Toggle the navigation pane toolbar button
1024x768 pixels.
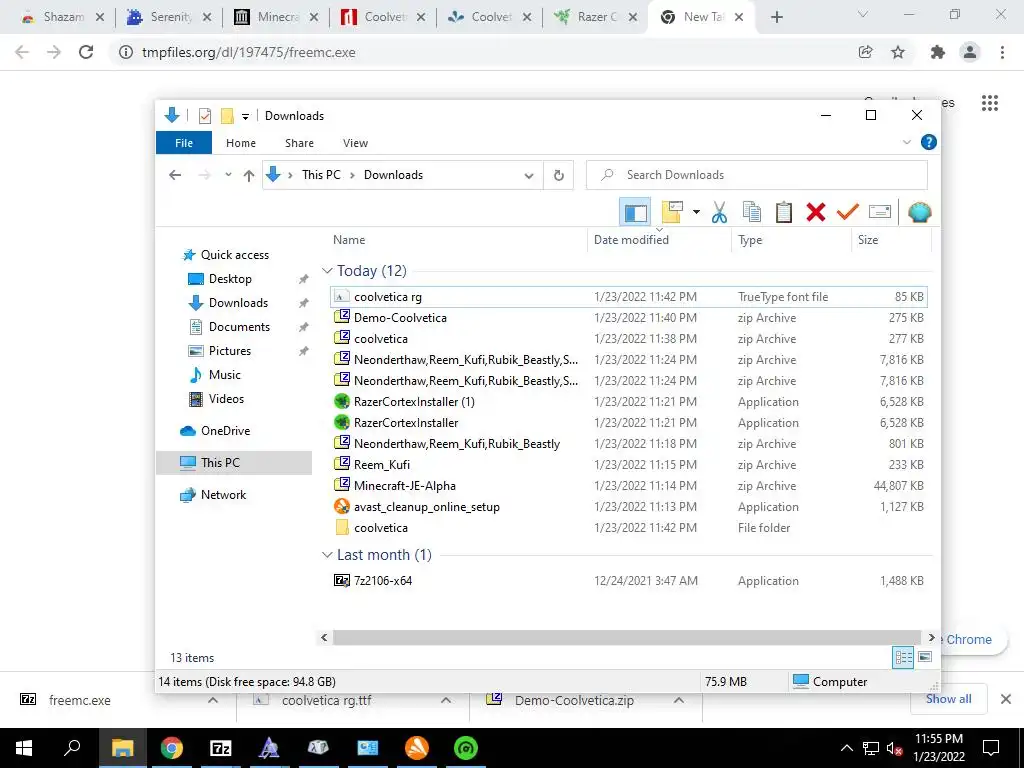(635, 212)
